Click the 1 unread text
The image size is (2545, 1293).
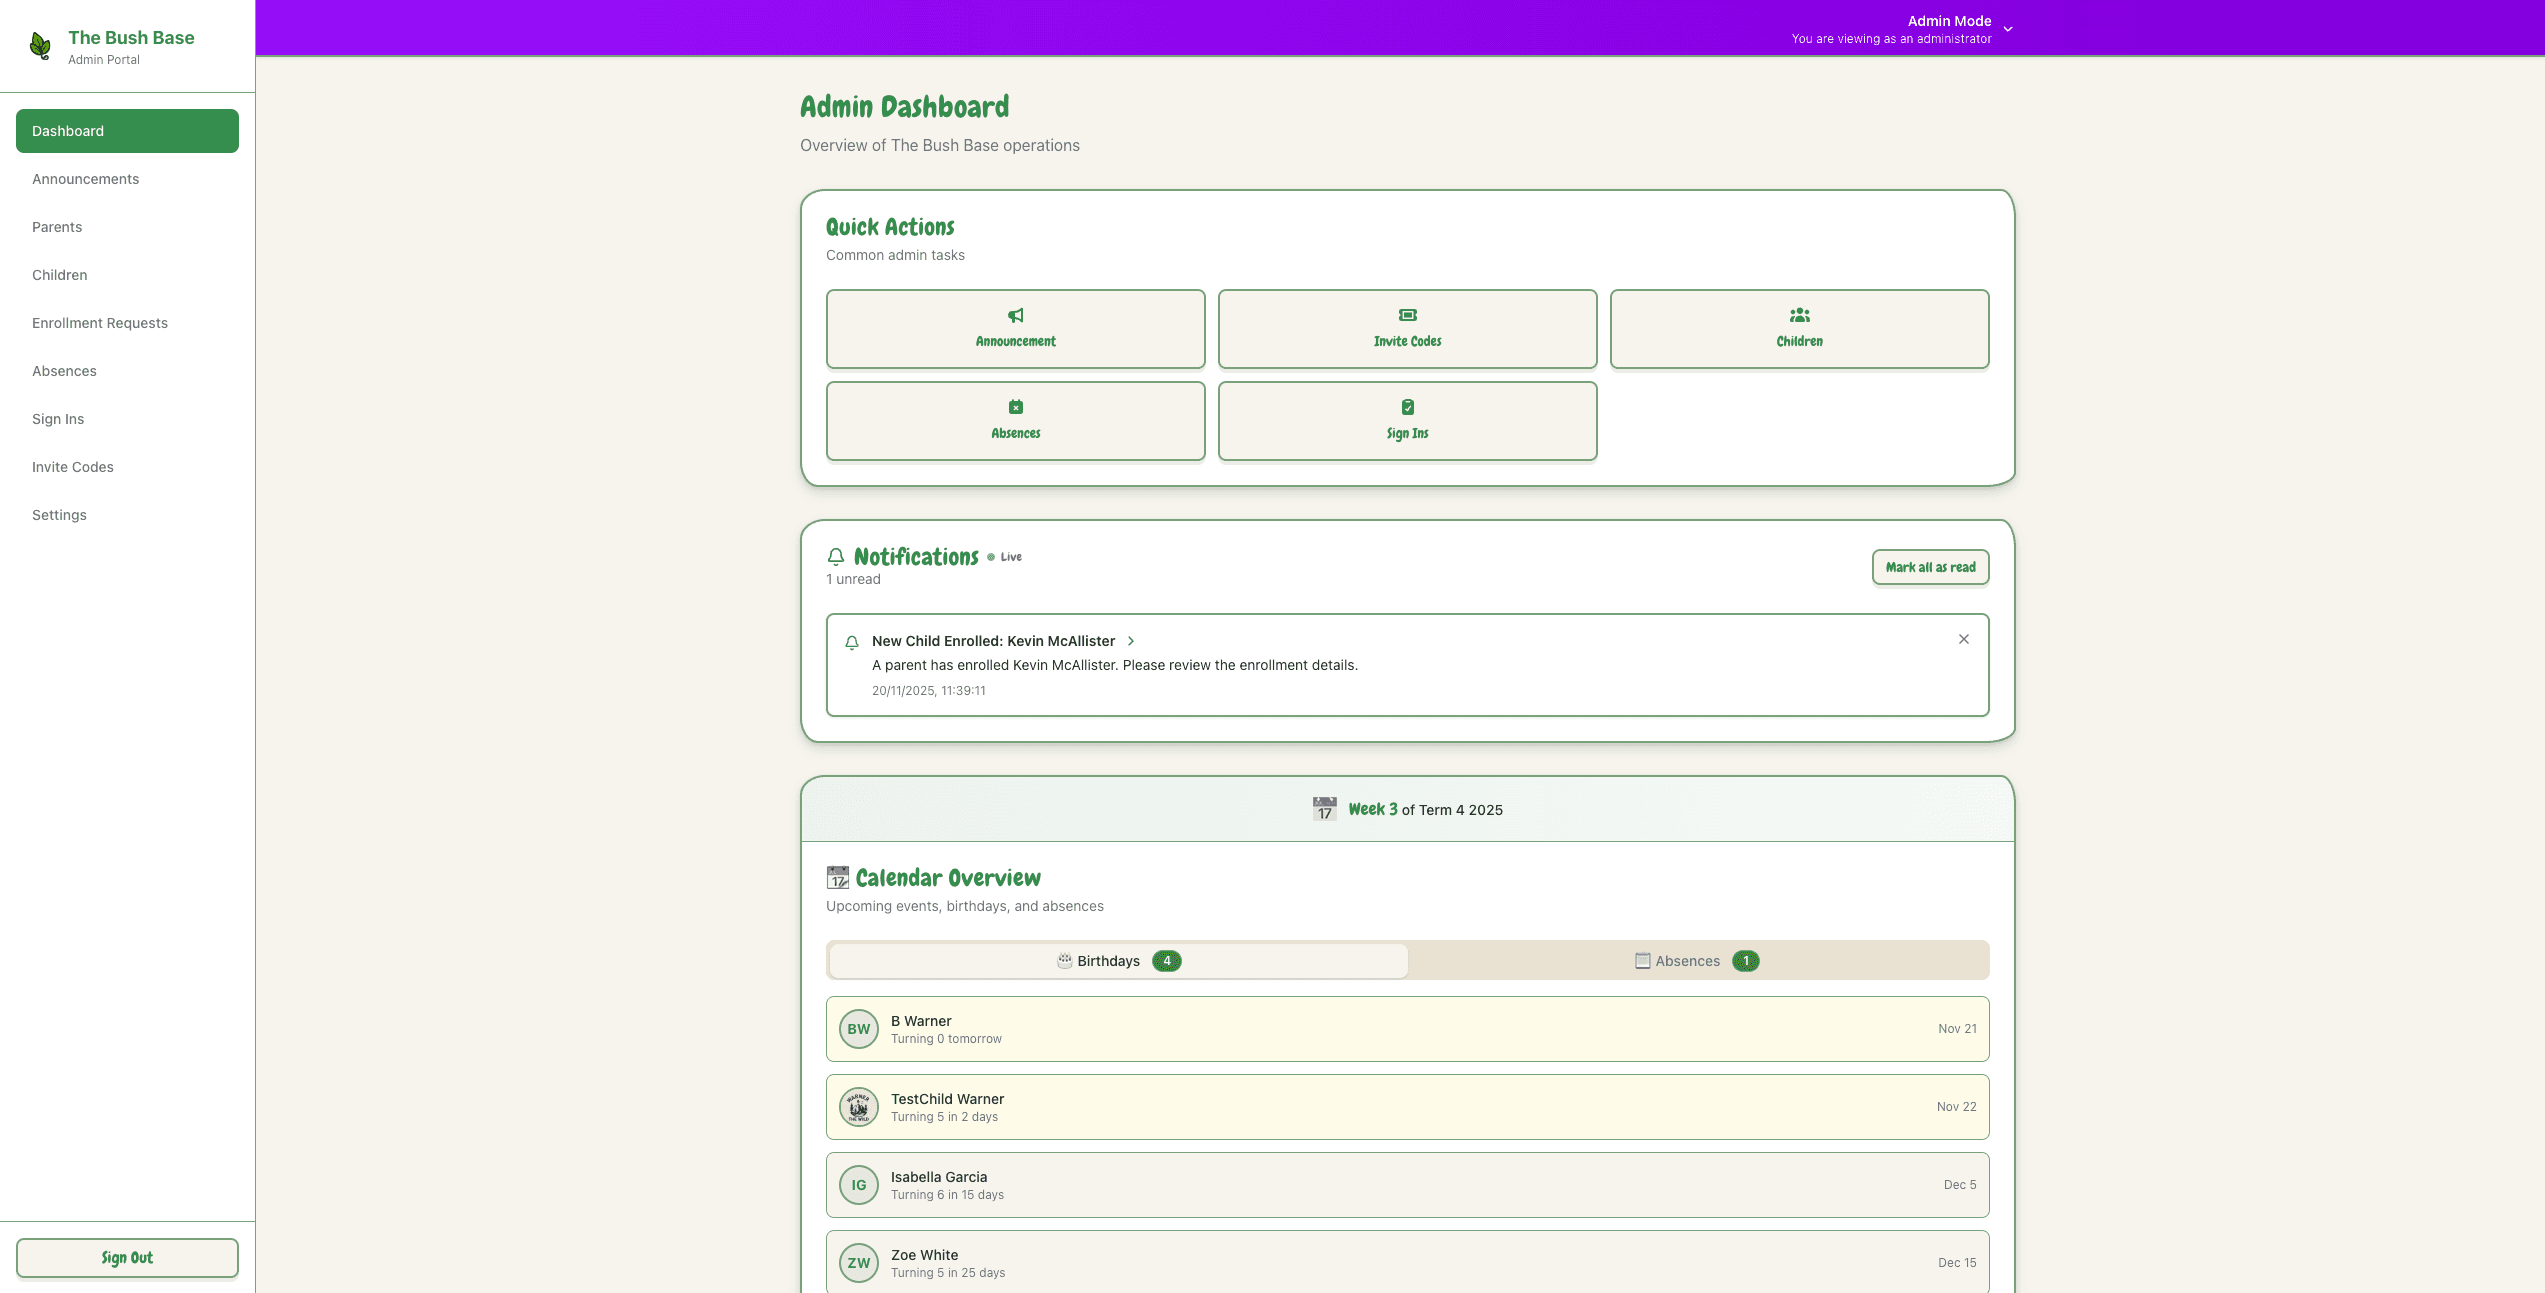pyautogui.click(x=853, y=580)
